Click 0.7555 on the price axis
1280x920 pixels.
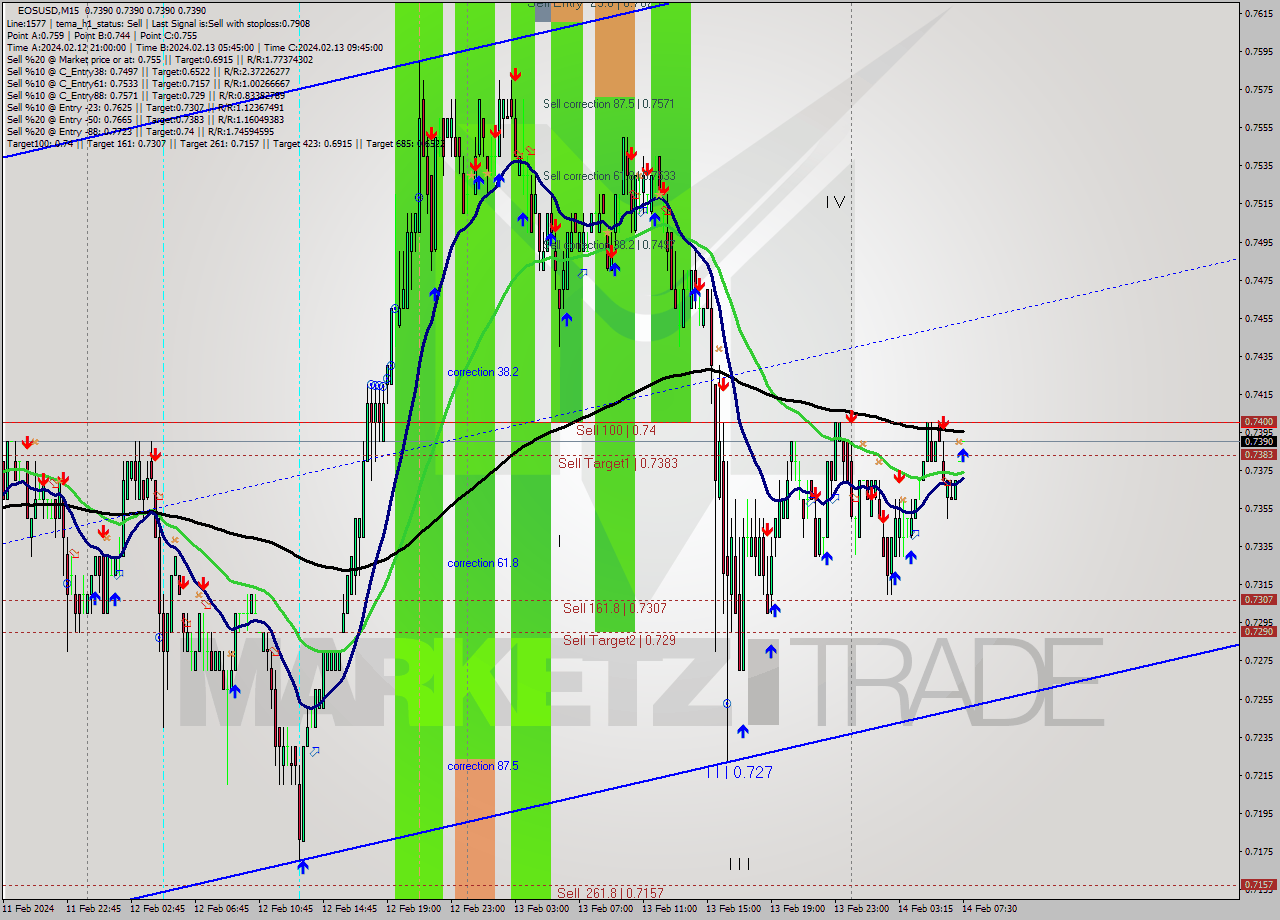(1258, 127)
